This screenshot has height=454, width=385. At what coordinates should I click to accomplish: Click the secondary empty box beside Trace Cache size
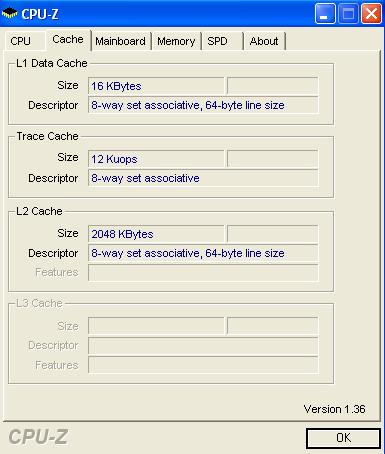272,159
